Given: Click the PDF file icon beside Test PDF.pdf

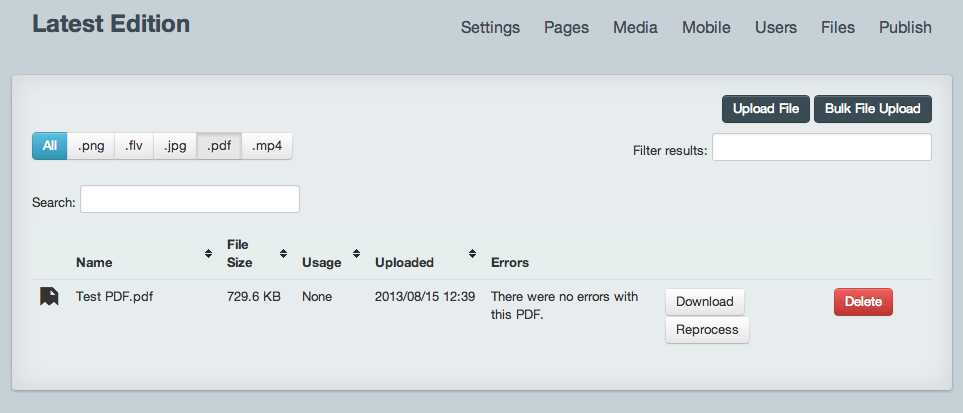Looking at the screenshot, I should [x=49, y=297].
